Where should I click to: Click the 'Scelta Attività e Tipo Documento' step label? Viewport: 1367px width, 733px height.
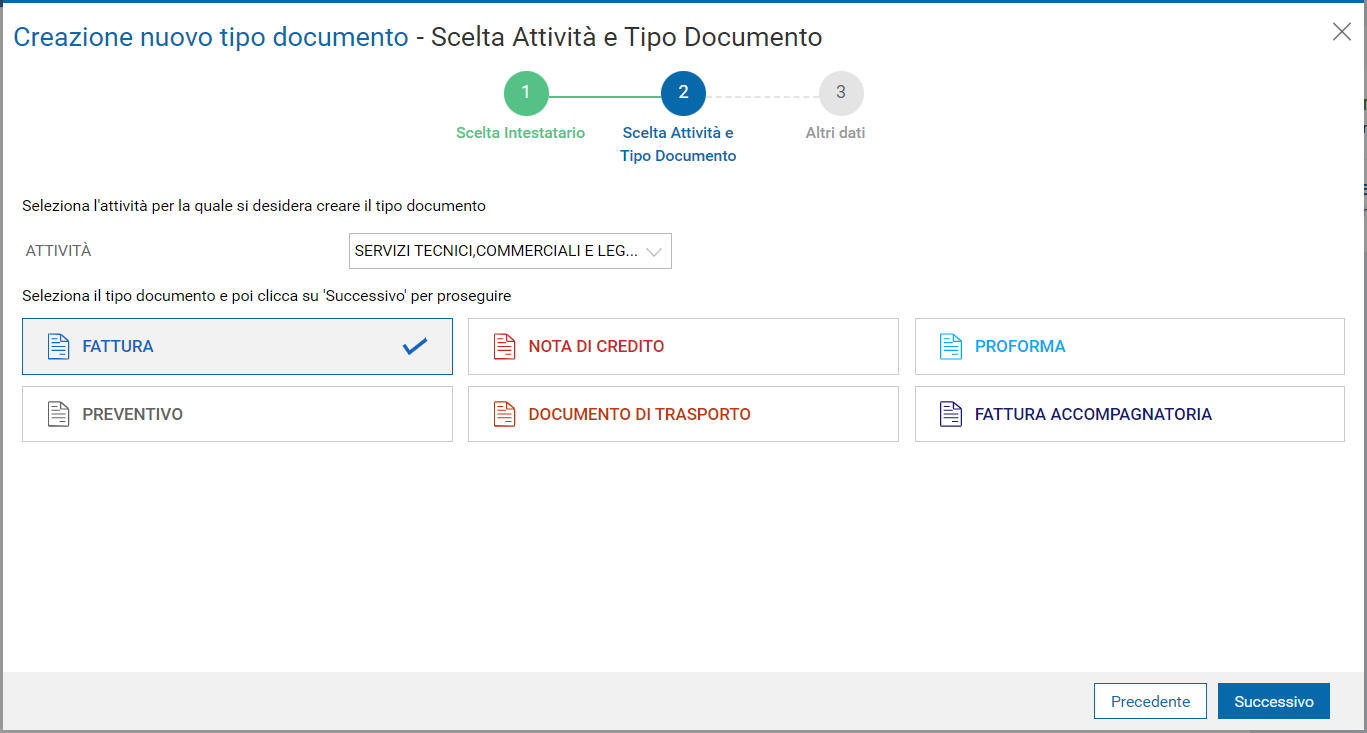click(x=678, y=145)
